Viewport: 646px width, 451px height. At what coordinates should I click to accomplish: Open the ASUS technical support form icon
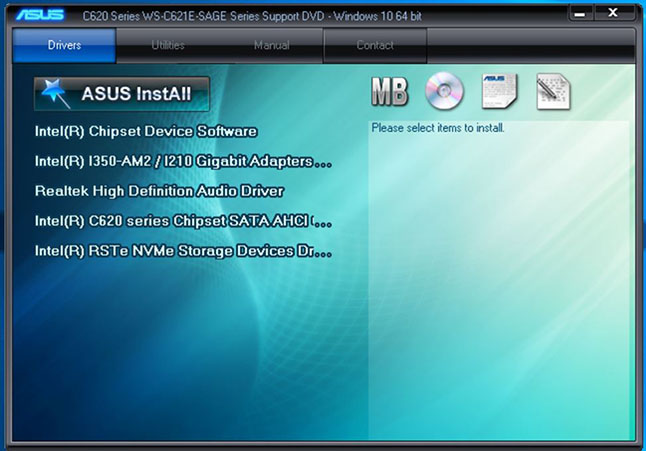[x=500, y=91]
